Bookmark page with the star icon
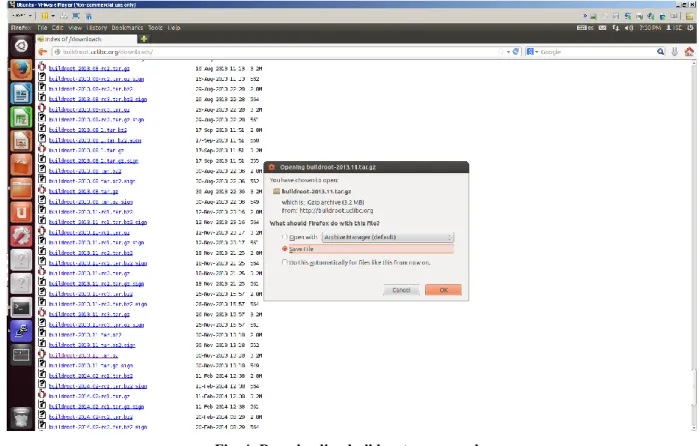This screenshot has width=699, height=446. [501, 52]
